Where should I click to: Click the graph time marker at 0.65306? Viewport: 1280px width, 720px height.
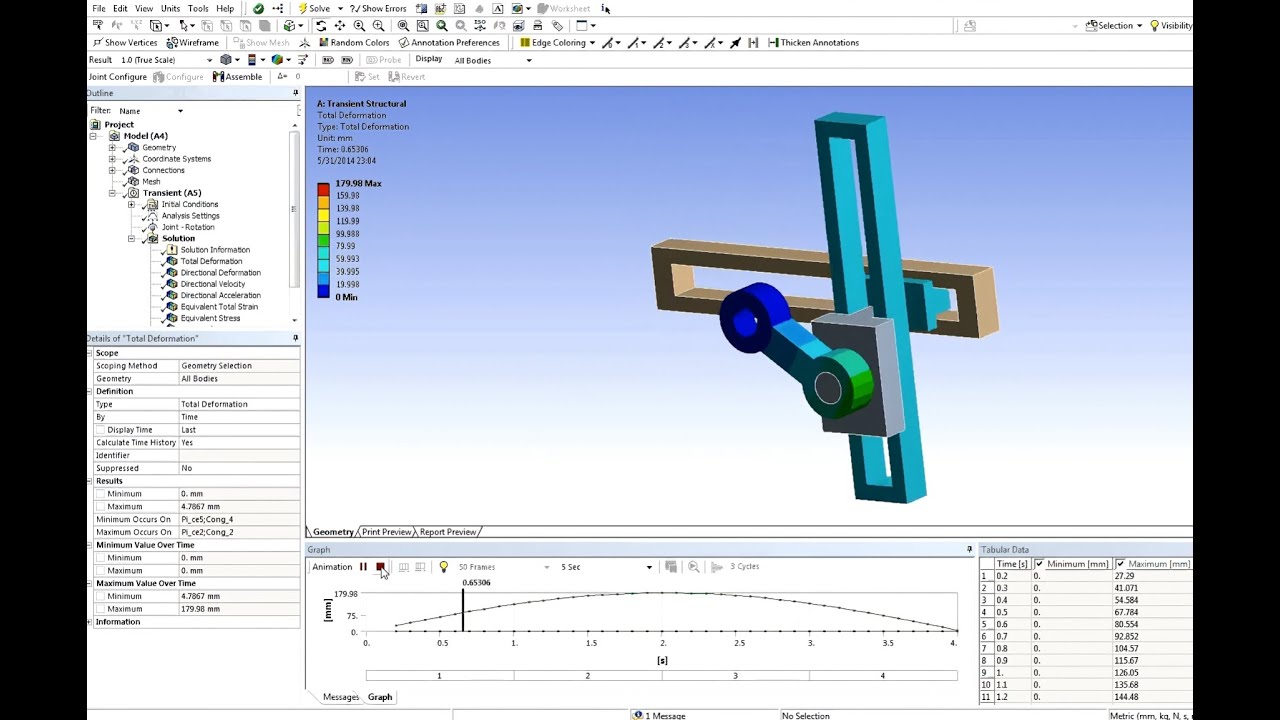(x=463, y=610)
